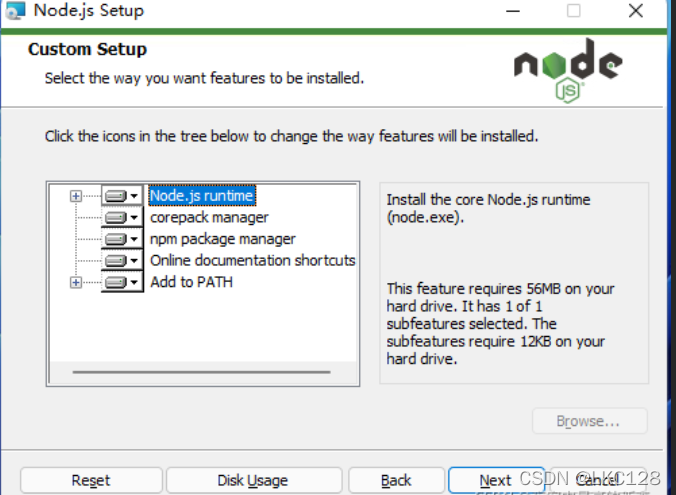Close the Node.js Setup window
Viewport: 676px width, 495px height.
(x=635, y=11)
